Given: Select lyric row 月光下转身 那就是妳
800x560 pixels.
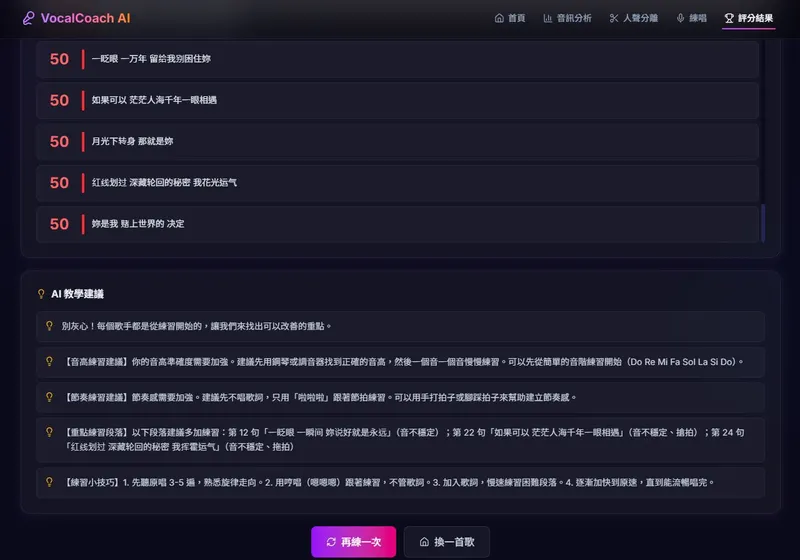Looking at the screenshot, I should [x=397, y=141].
